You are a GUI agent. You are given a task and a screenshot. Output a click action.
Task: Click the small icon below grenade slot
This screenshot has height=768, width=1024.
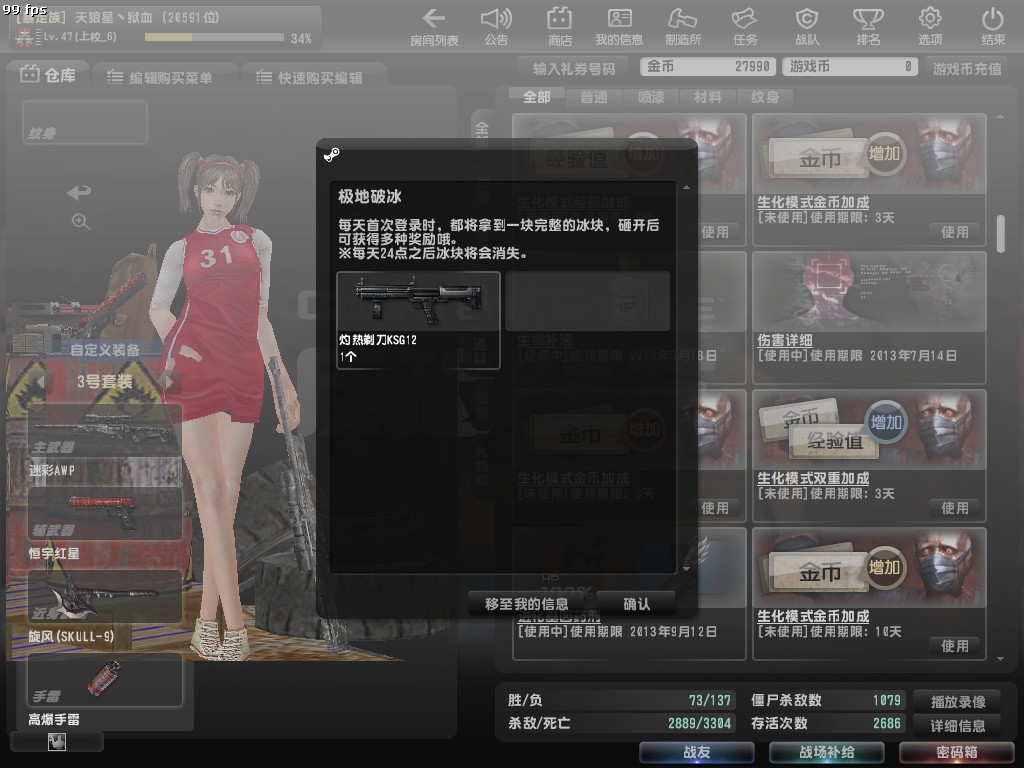57,741
